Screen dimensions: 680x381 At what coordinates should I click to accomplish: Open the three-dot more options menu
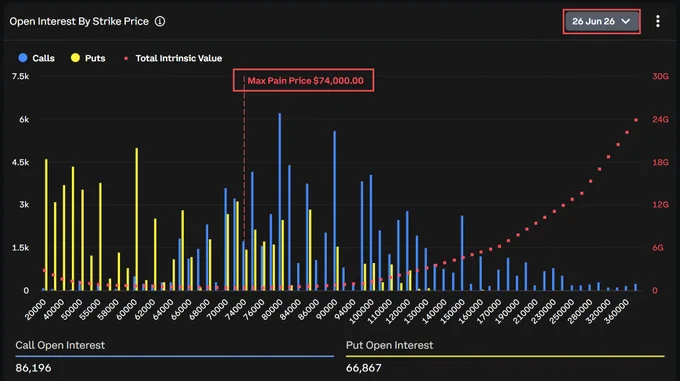[x=657, y=21]
